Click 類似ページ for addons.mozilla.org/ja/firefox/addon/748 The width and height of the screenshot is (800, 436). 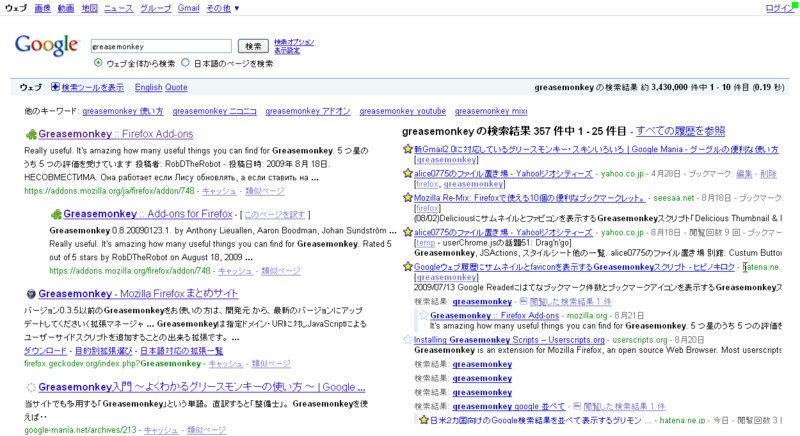click(x=265, y=191)
